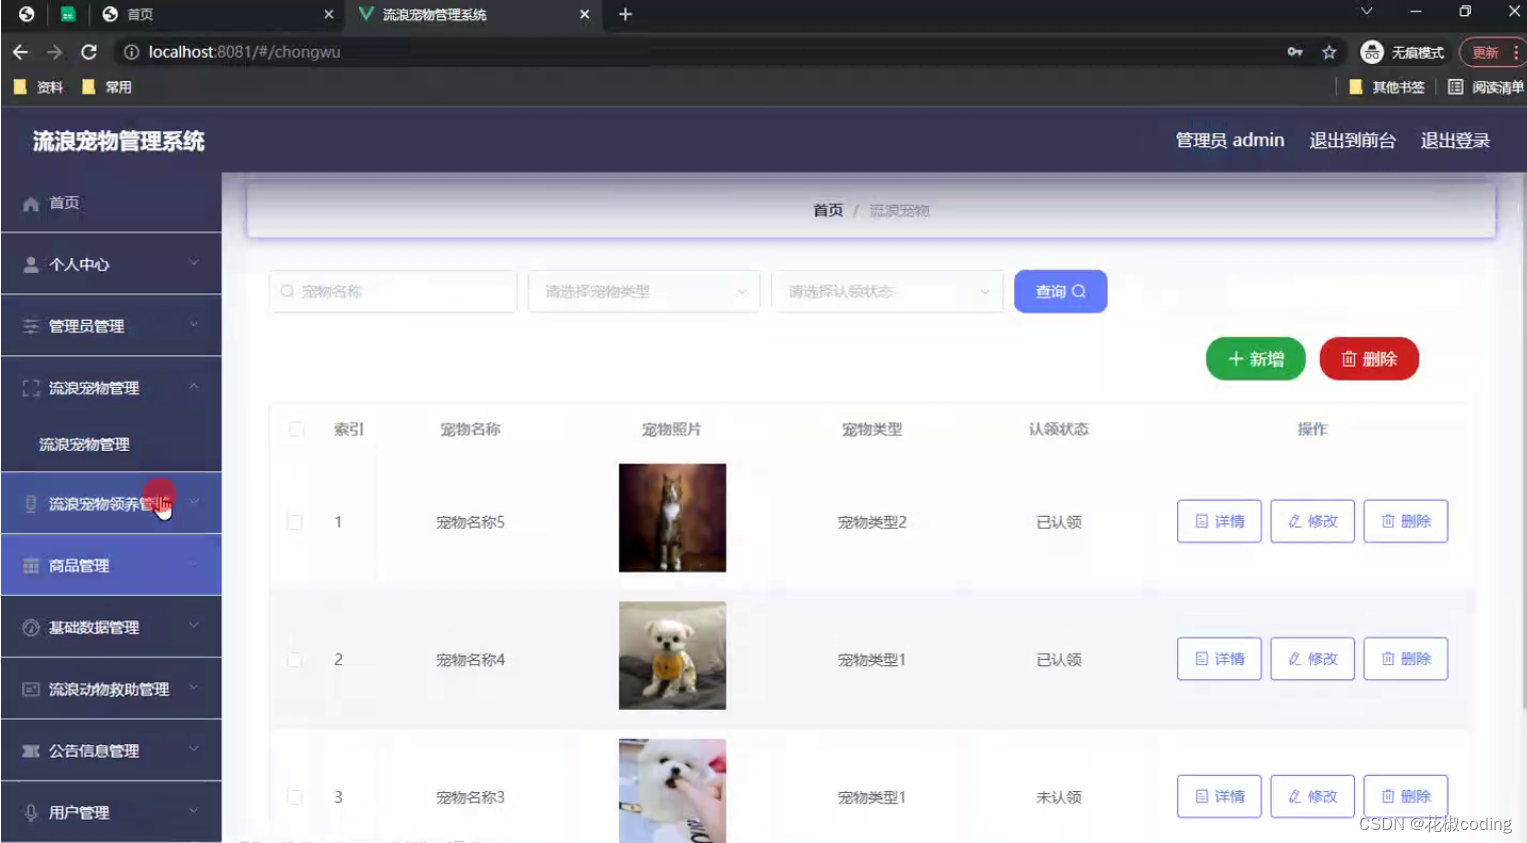Click the 流浪宠物管理 brackets icon

point(30,388)
